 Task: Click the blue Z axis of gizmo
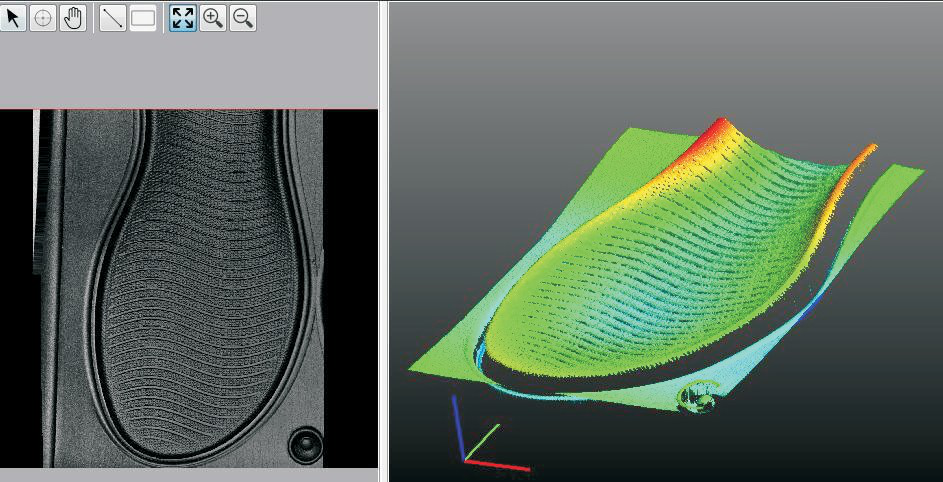(458, 425)
